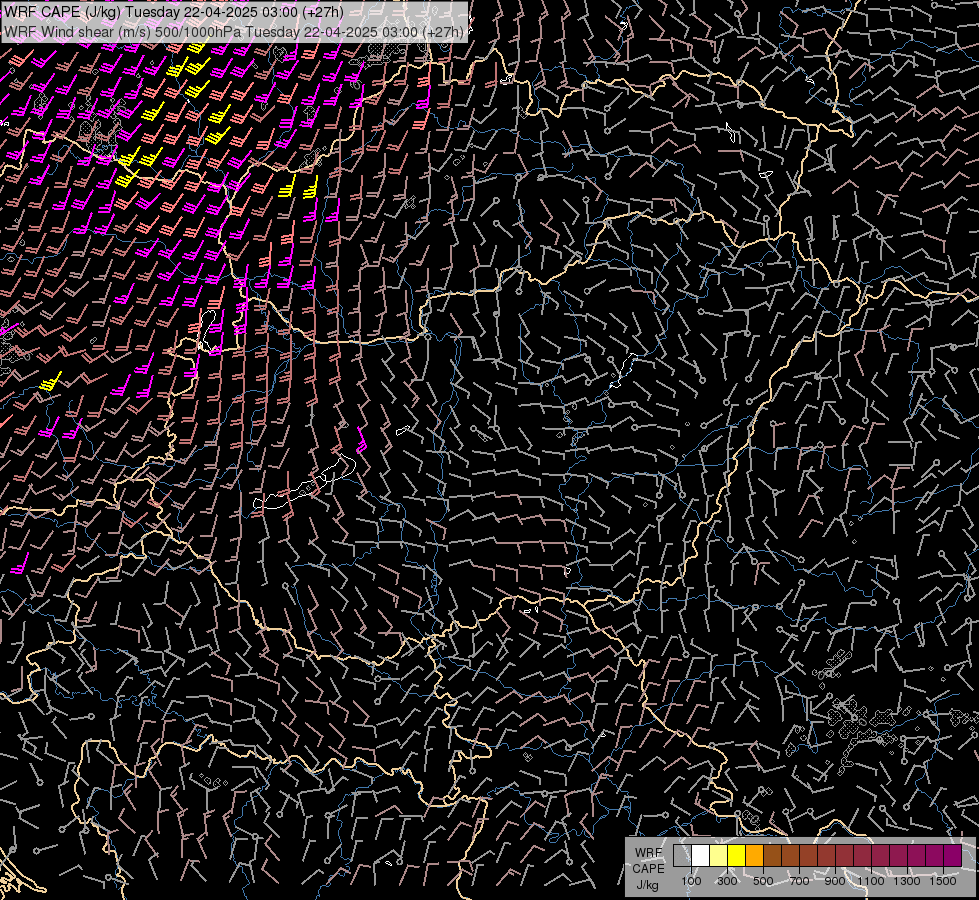Click the purple last CAPE legend swatch
The height and width of the screenshot is (900, 979).
[x=953, y=856]
